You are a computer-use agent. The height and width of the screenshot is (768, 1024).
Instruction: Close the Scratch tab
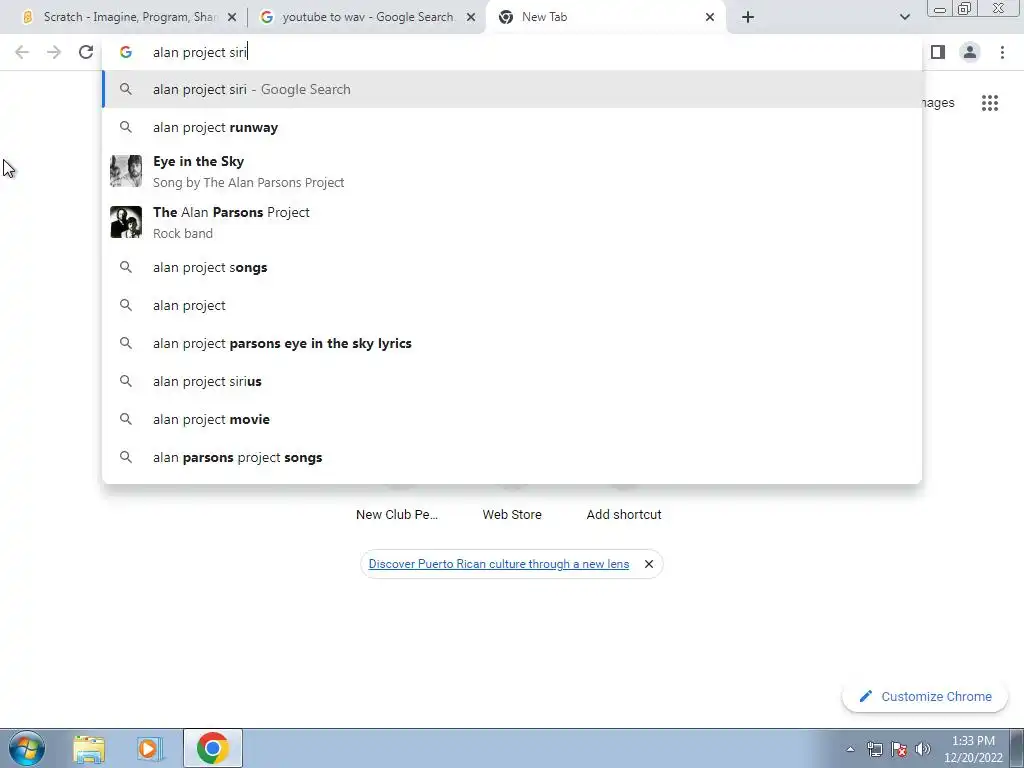point(232,17)
